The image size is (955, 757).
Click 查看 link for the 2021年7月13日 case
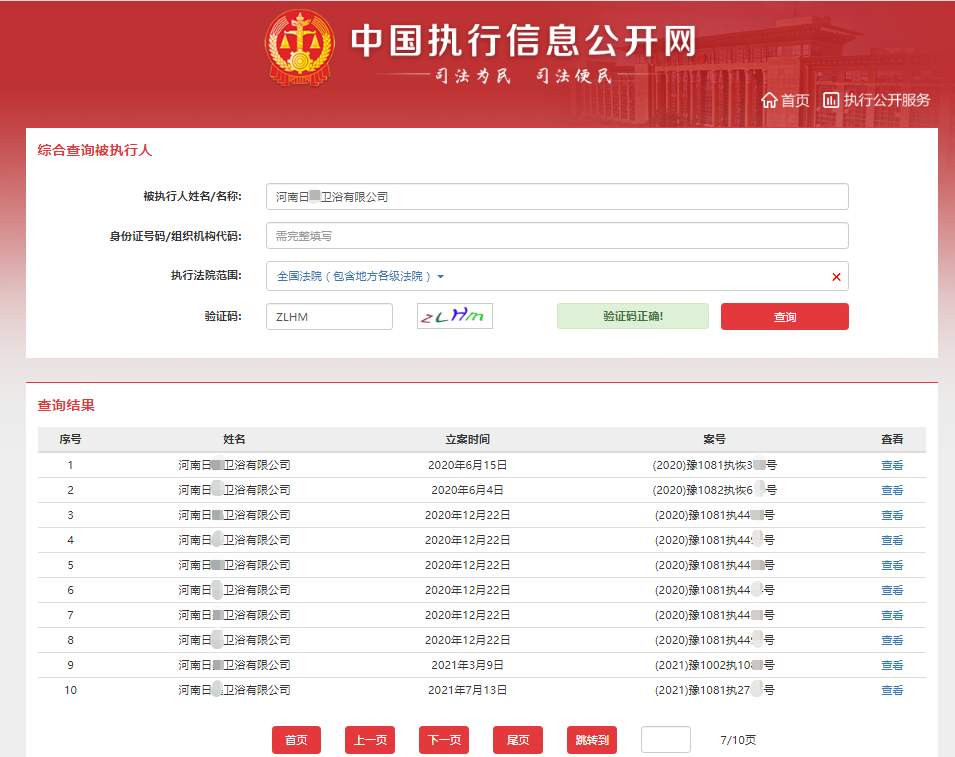coord(891,690)
